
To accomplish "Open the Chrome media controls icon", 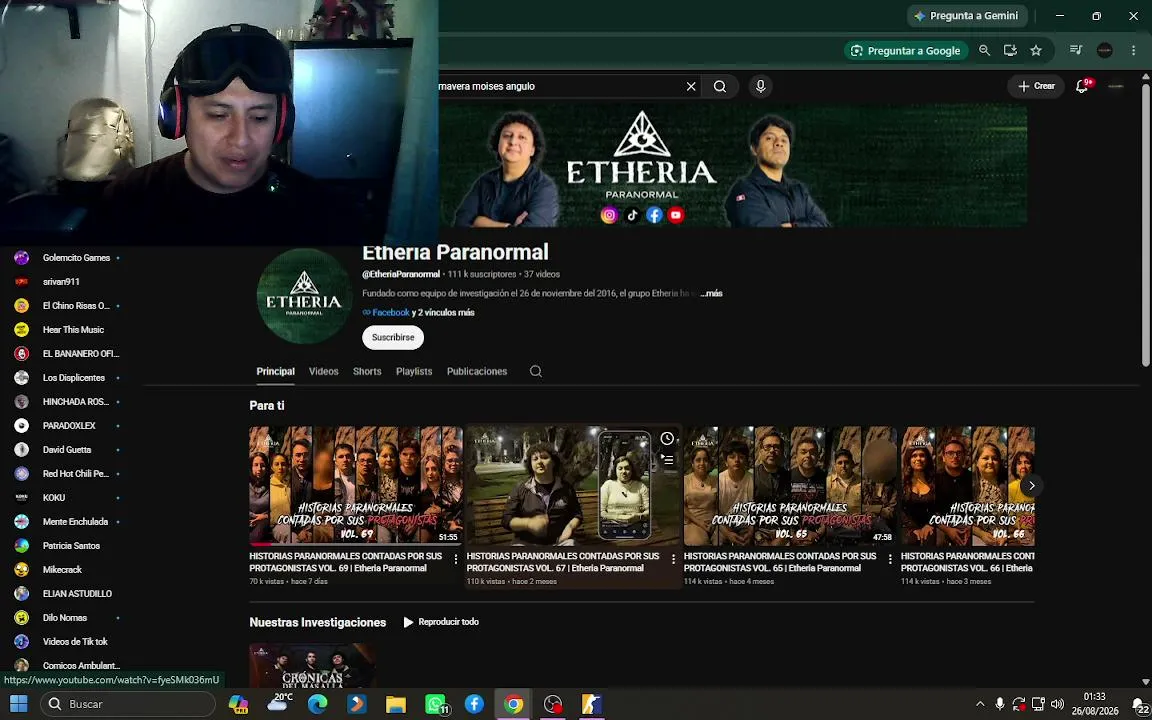I will click(1076, 51).
